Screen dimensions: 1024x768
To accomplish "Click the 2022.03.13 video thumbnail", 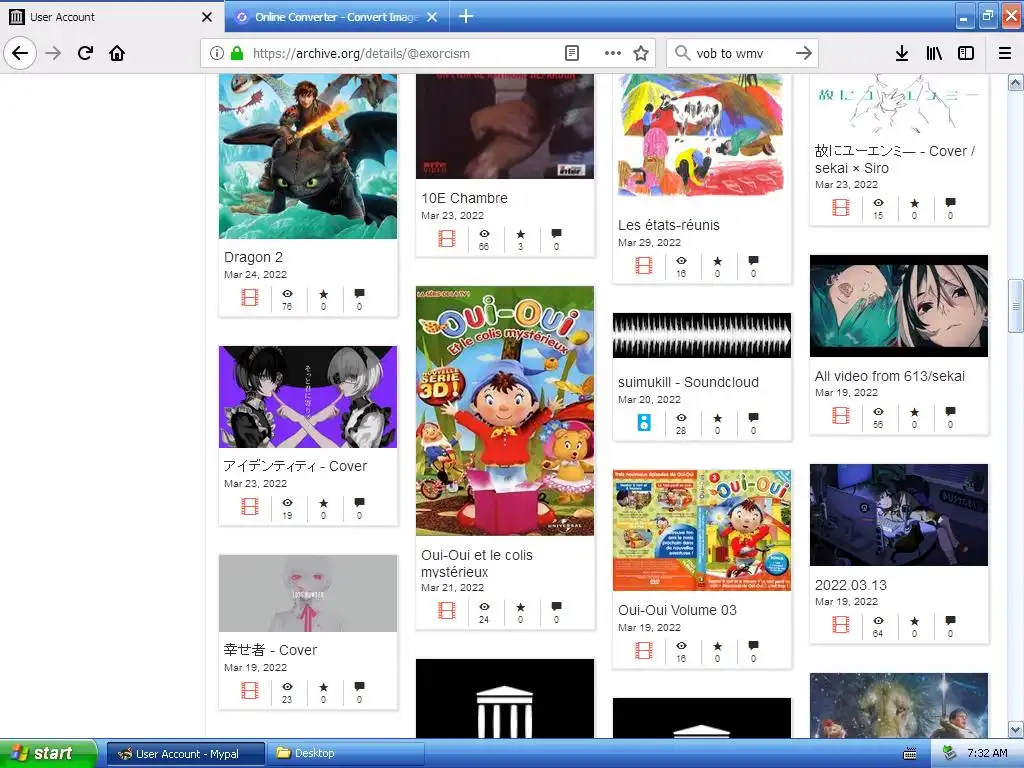I will [x=899, y=515].
